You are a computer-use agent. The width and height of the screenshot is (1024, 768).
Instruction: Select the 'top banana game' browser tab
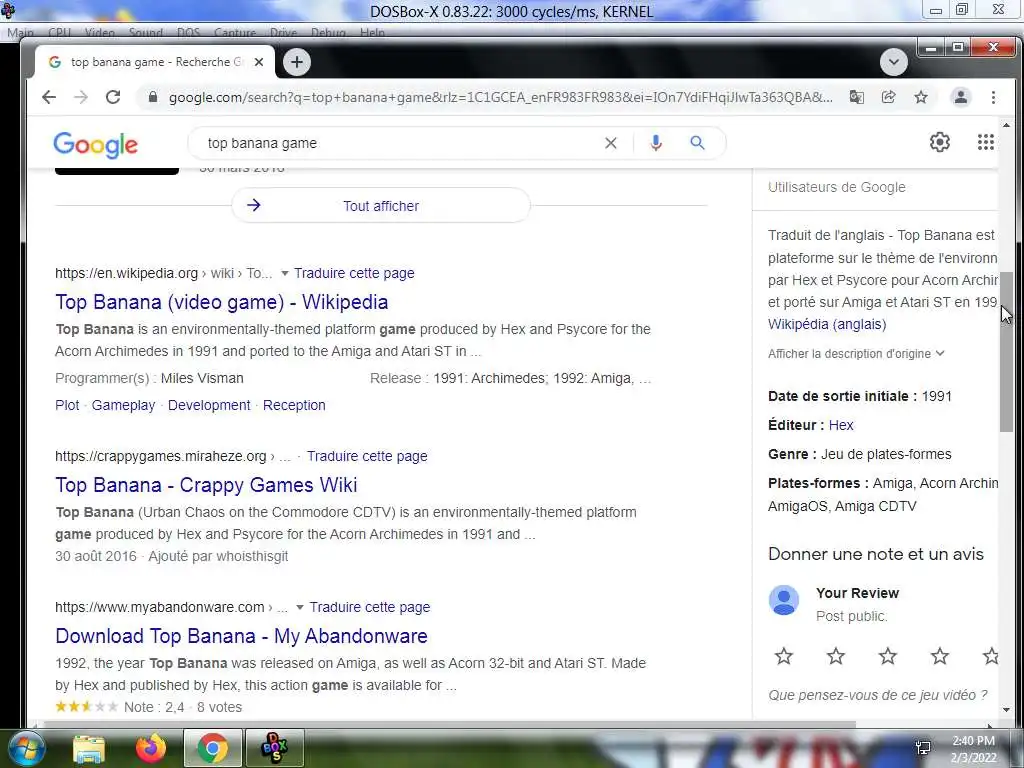point(154,62)
